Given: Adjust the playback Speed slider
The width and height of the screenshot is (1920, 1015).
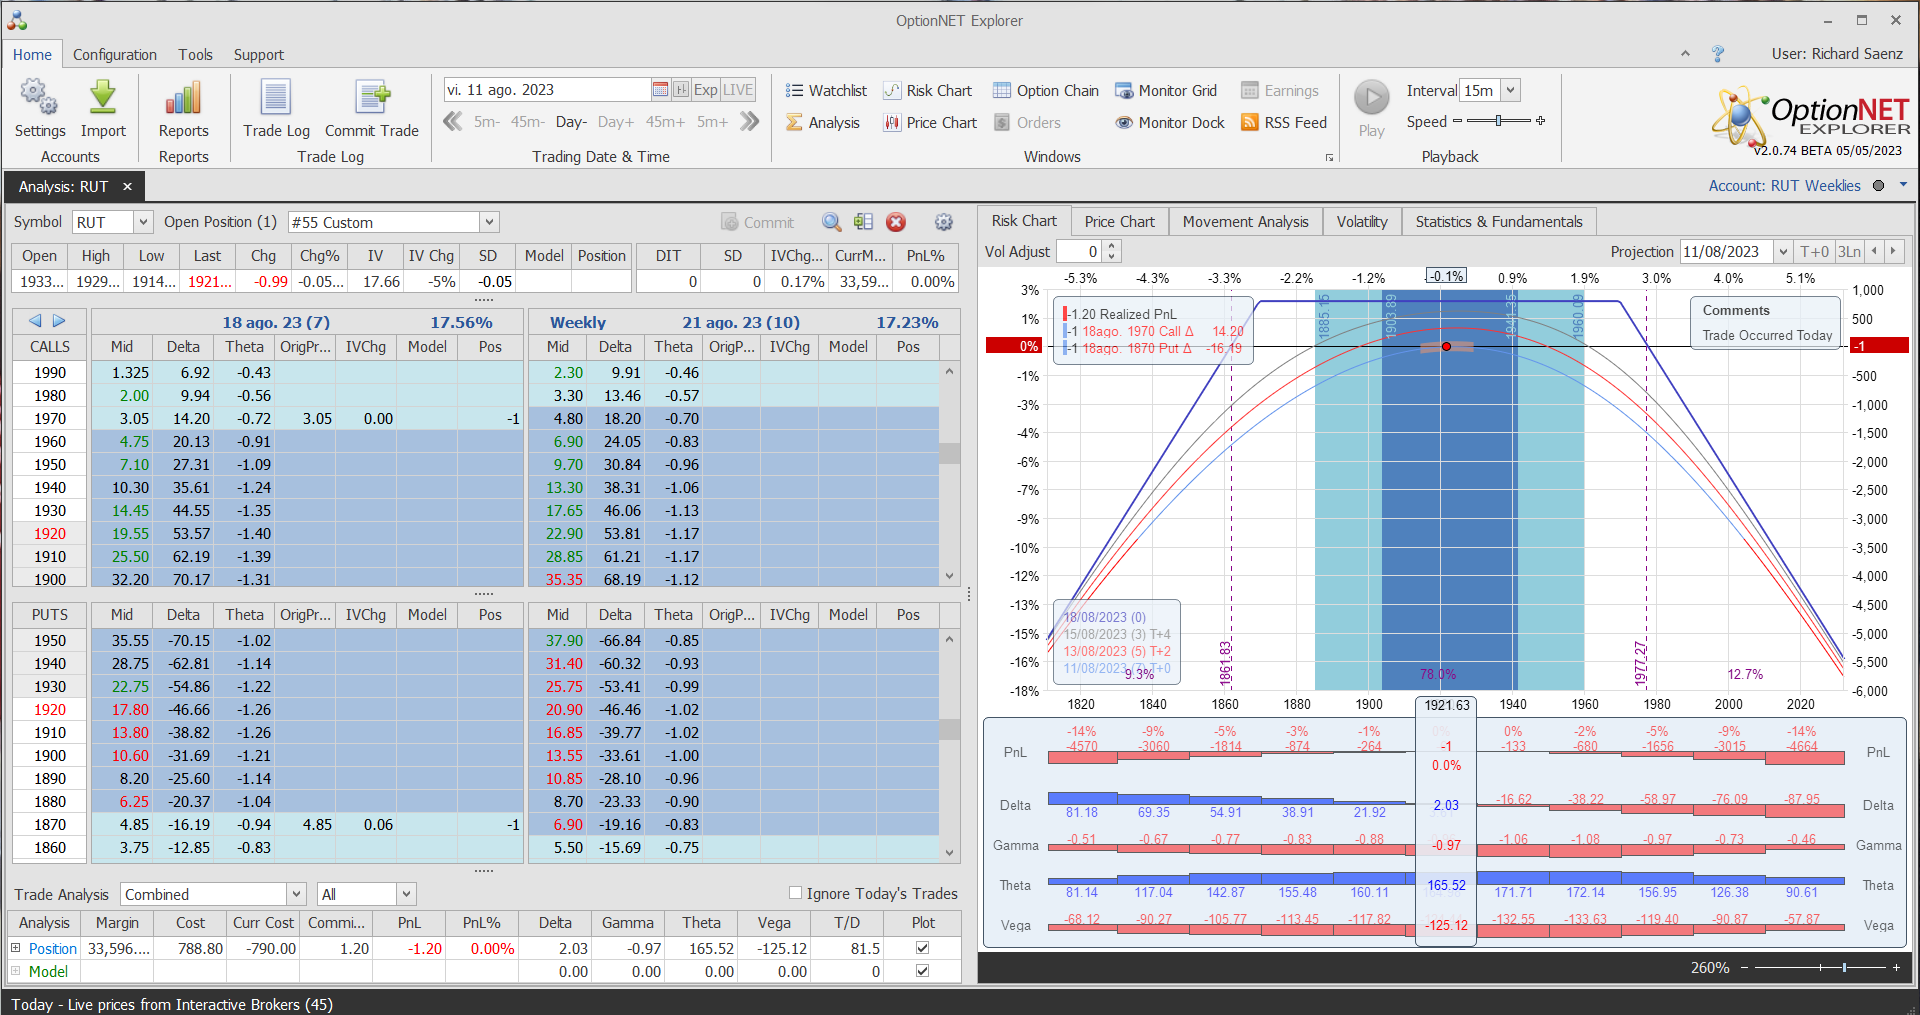Looking at the screenshot, I should (1498, 121).
